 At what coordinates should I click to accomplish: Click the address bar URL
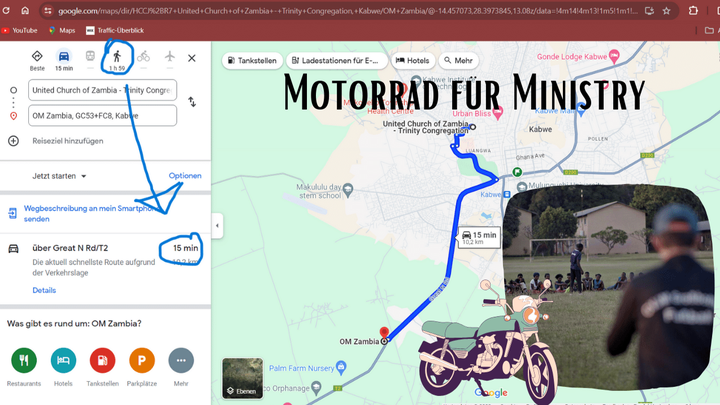pyautogui.click(x=348, y=11)
